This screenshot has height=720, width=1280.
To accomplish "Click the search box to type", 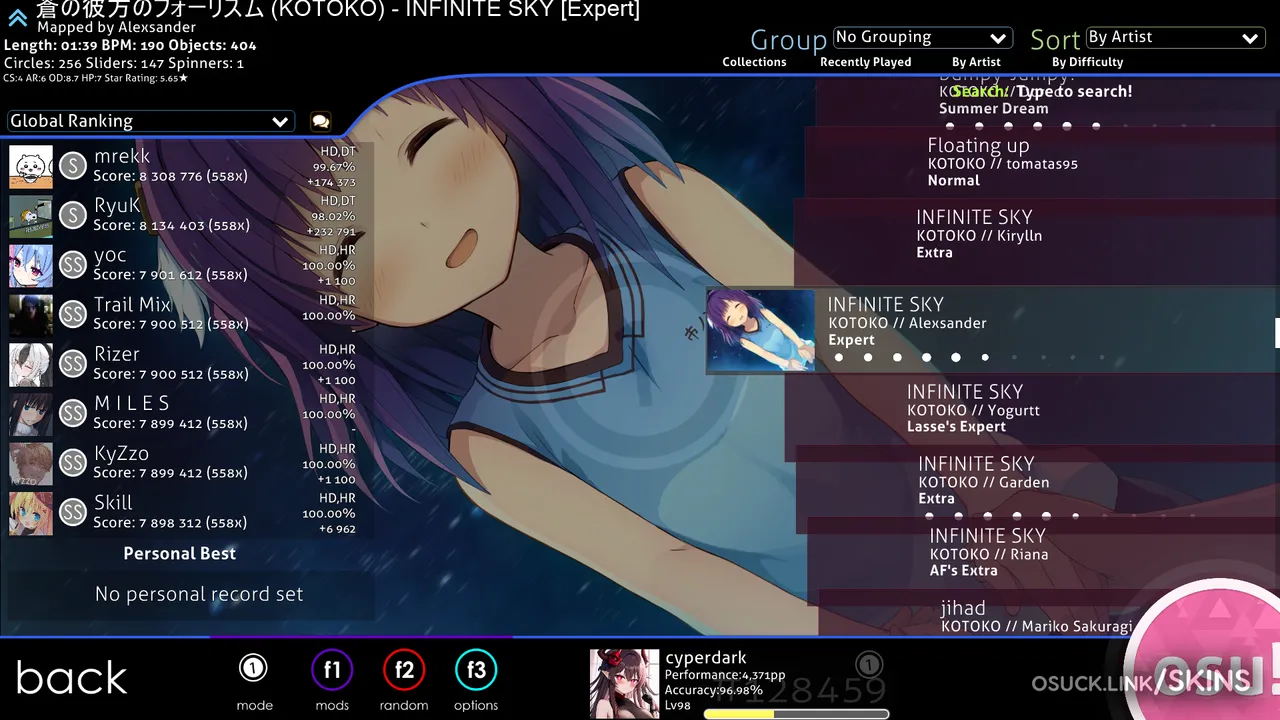I will (1042, 91).
